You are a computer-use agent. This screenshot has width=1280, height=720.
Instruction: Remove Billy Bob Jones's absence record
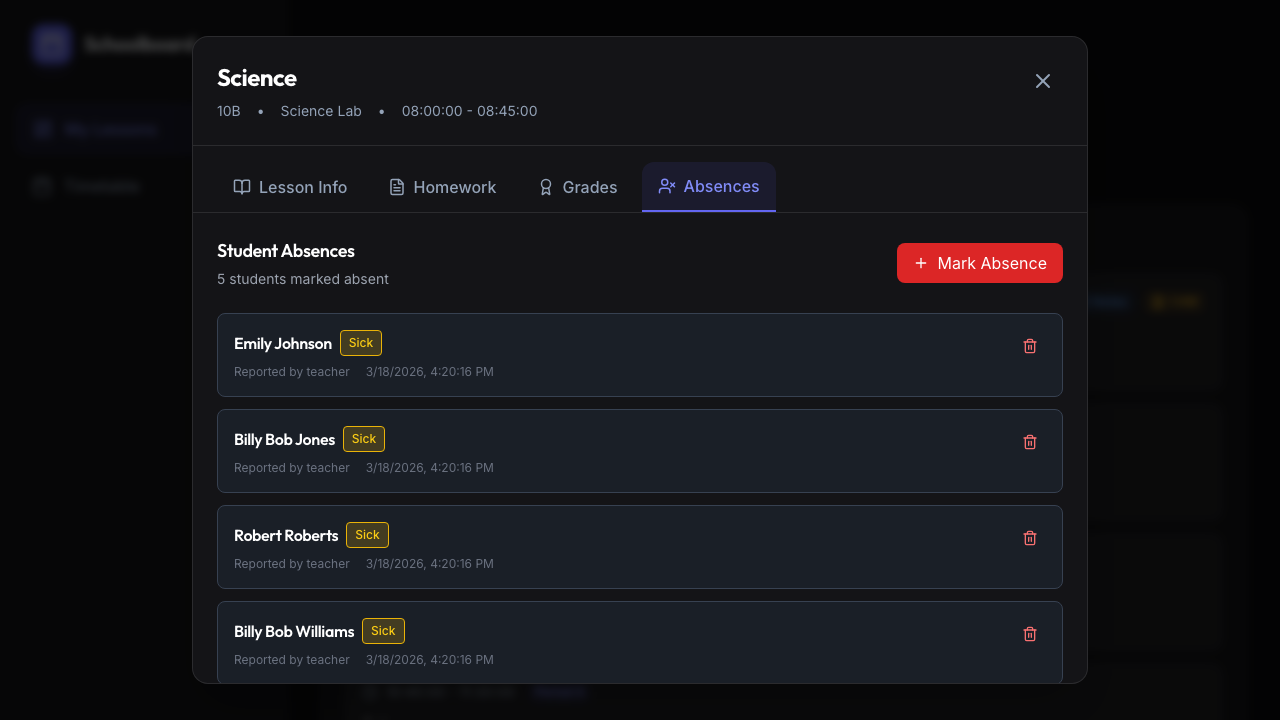[1030, 442]
